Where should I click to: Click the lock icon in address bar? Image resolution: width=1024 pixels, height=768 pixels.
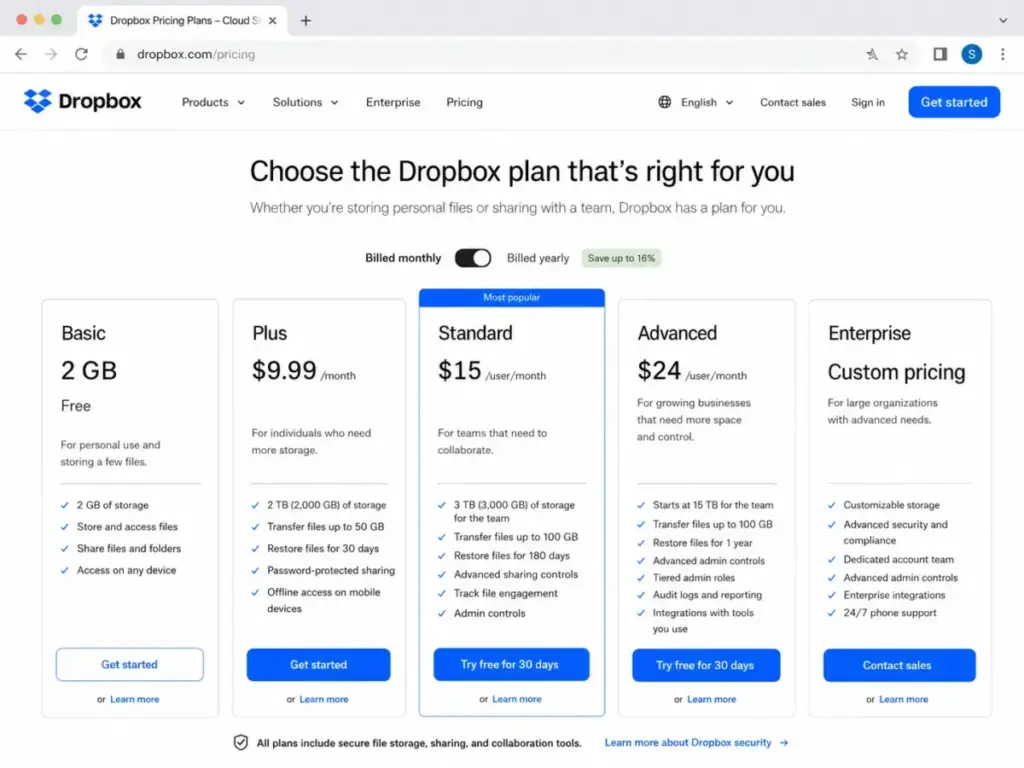pyautogui.click(x=120, y=54)
